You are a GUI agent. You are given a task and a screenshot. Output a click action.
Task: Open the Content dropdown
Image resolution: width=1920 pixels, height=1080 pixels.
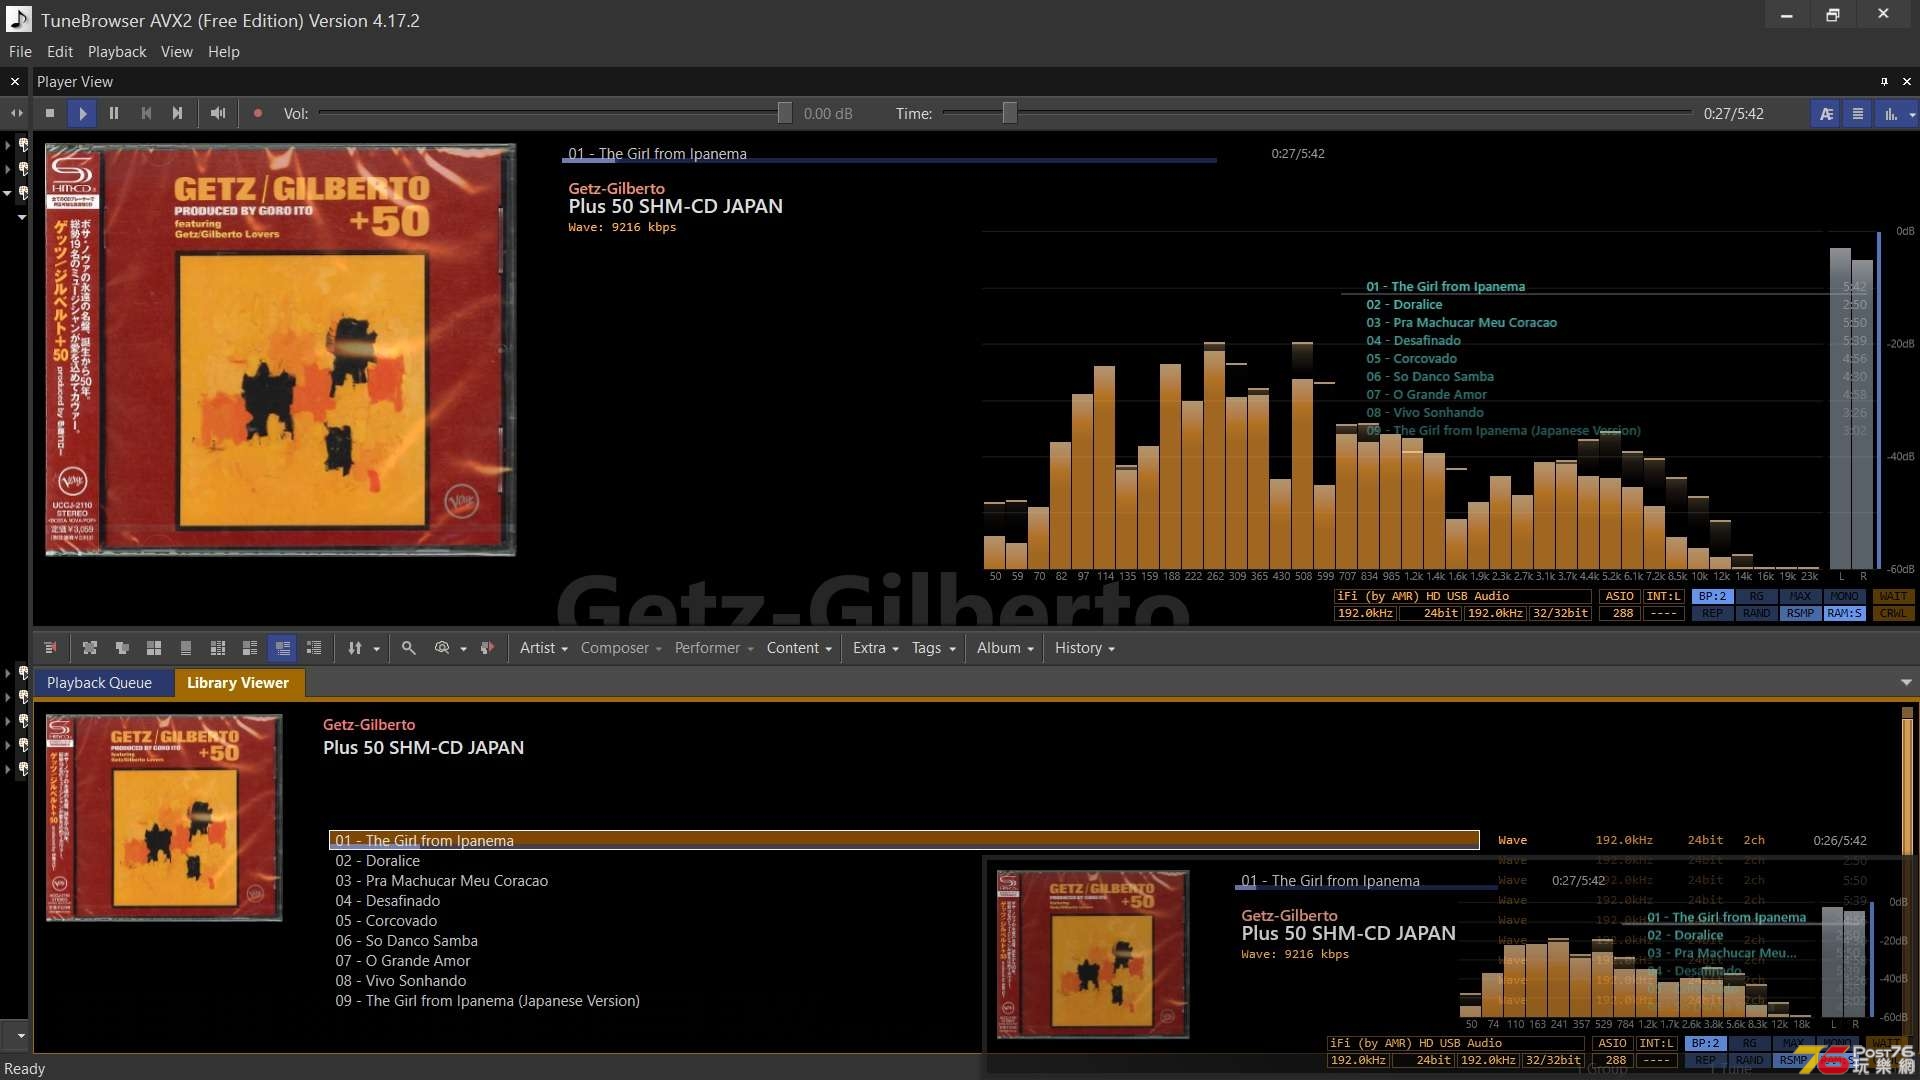tap(799, 648)
